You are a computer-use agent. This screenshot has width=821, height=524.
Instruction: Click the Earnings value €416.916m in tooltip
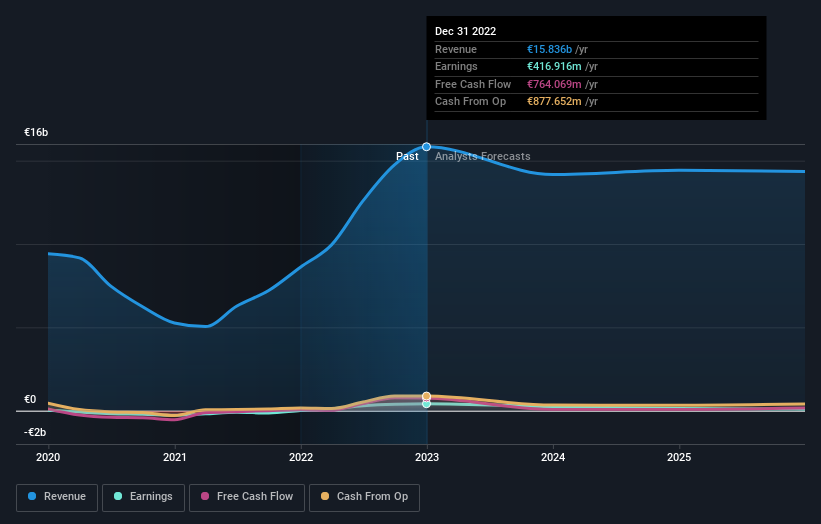coord(554,66)
